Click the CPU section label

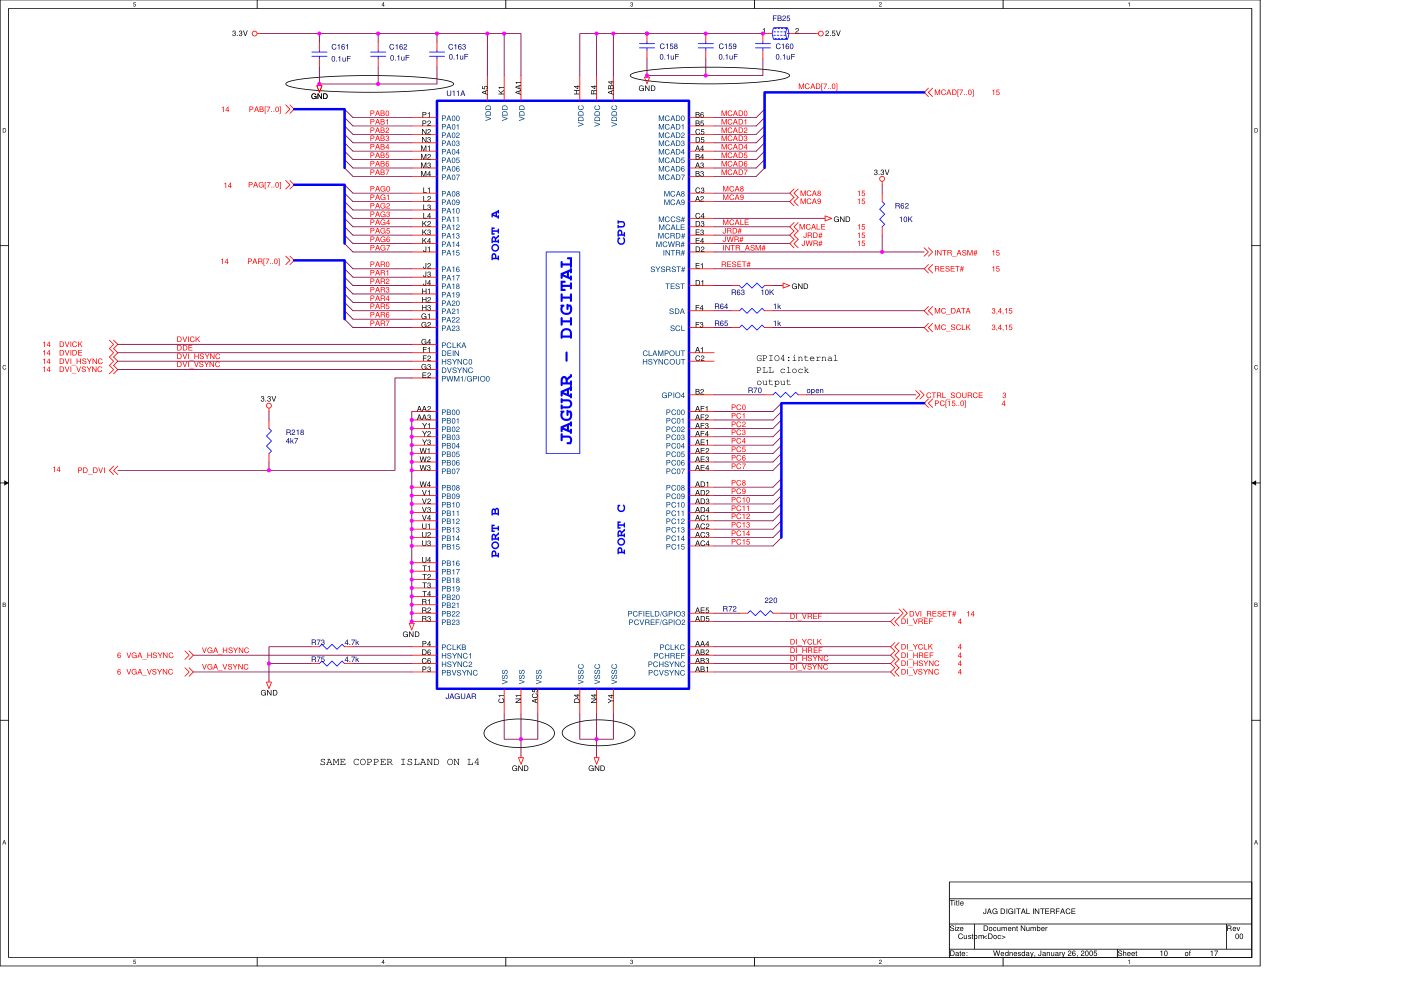[x=621, y=233]
